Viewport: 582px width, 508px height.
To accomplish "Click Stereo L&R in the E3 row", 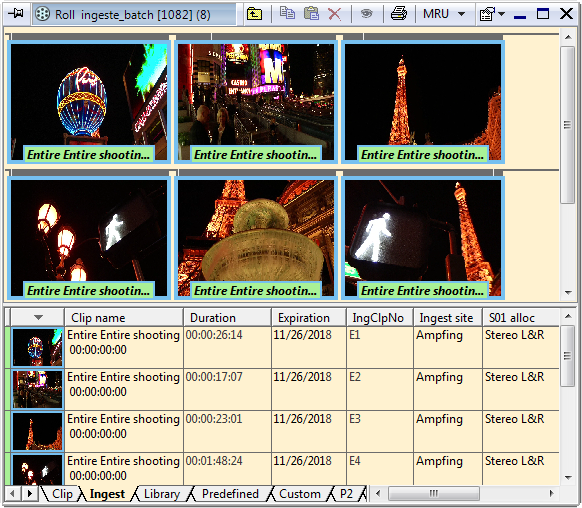I will (514, 419).
